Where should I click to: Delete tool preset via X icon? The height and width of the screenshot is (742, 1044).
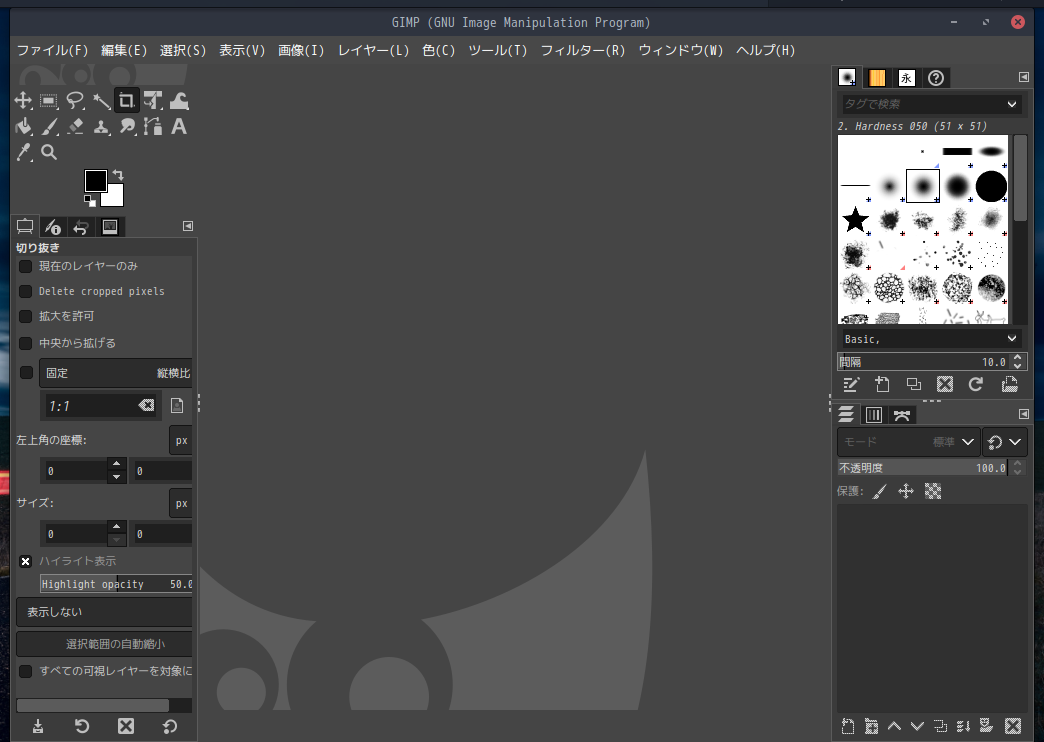click(126, 726)
